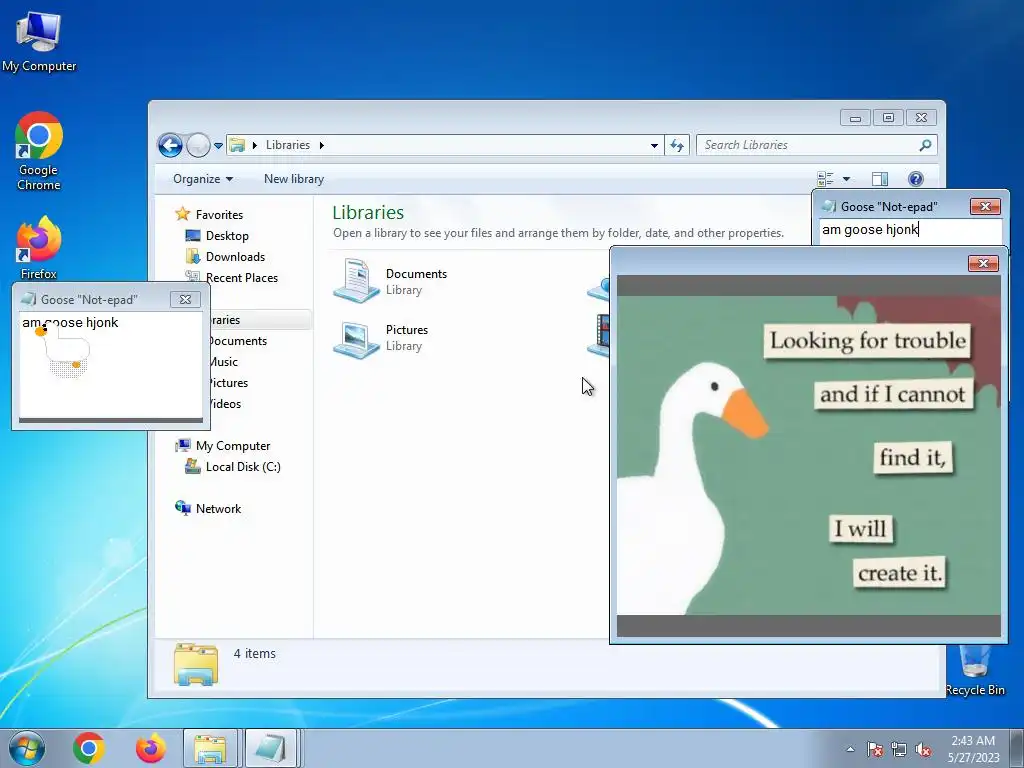Open the Recycle Bin icon

click(974, 671)
